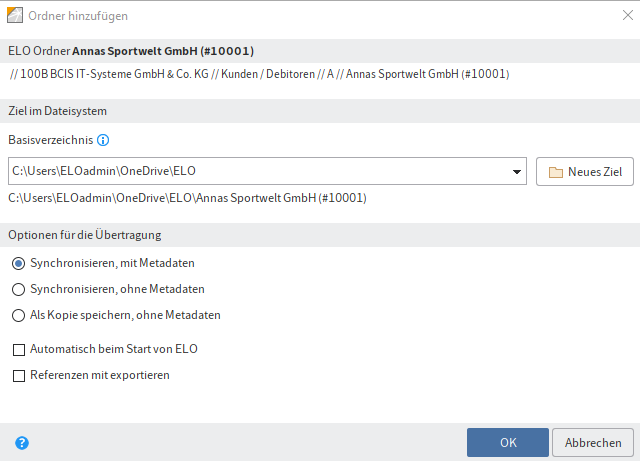The height and width of the screenshot is (461, 640).
Task: Click the resulting target path text
Action: (x=187, y=198)
